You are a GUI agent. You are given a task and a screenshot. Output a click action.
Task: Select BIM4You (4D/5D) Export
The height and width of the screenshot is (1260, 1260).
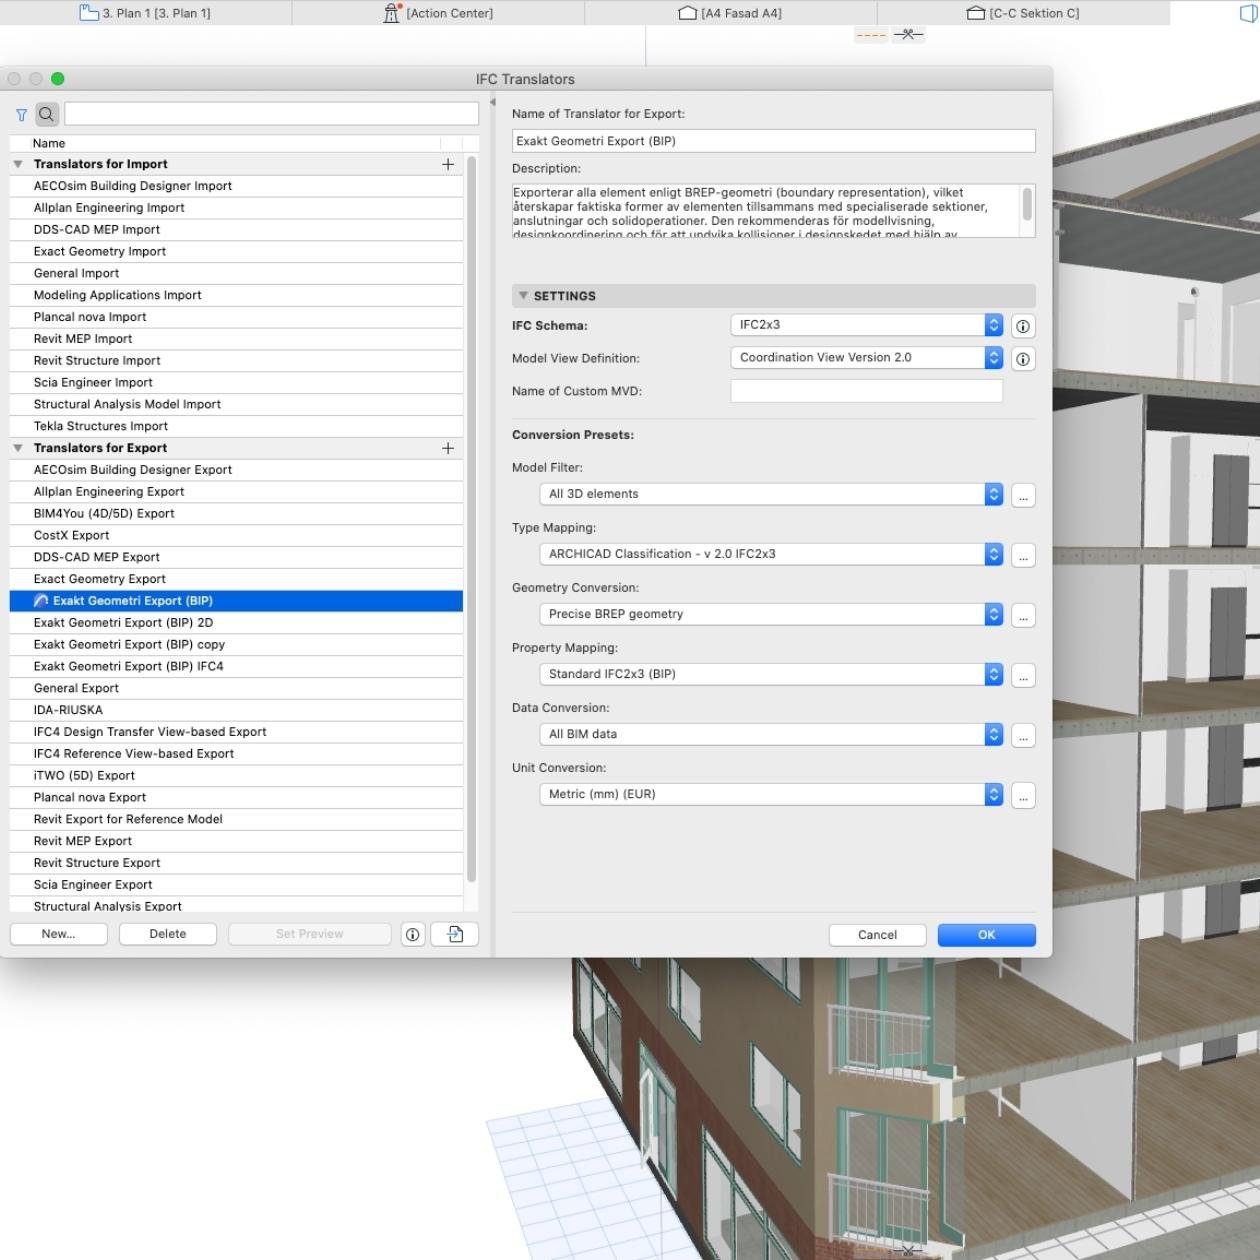236,514
